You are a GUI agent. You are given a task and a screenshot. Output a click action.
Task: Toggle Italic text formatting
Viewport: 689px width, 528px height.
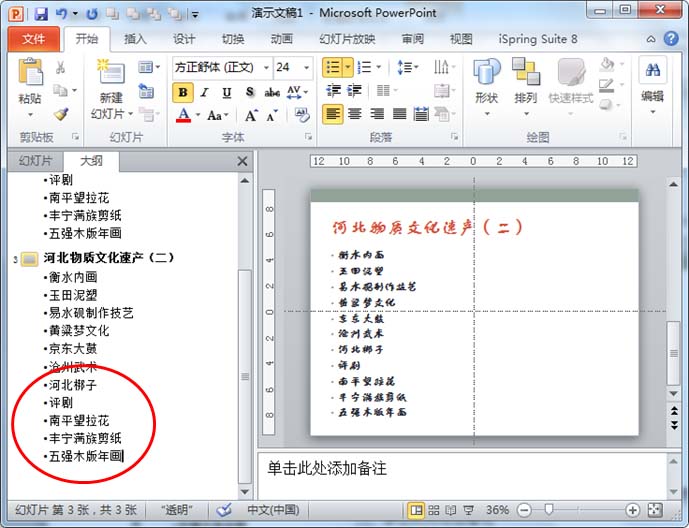click(205, 92)
